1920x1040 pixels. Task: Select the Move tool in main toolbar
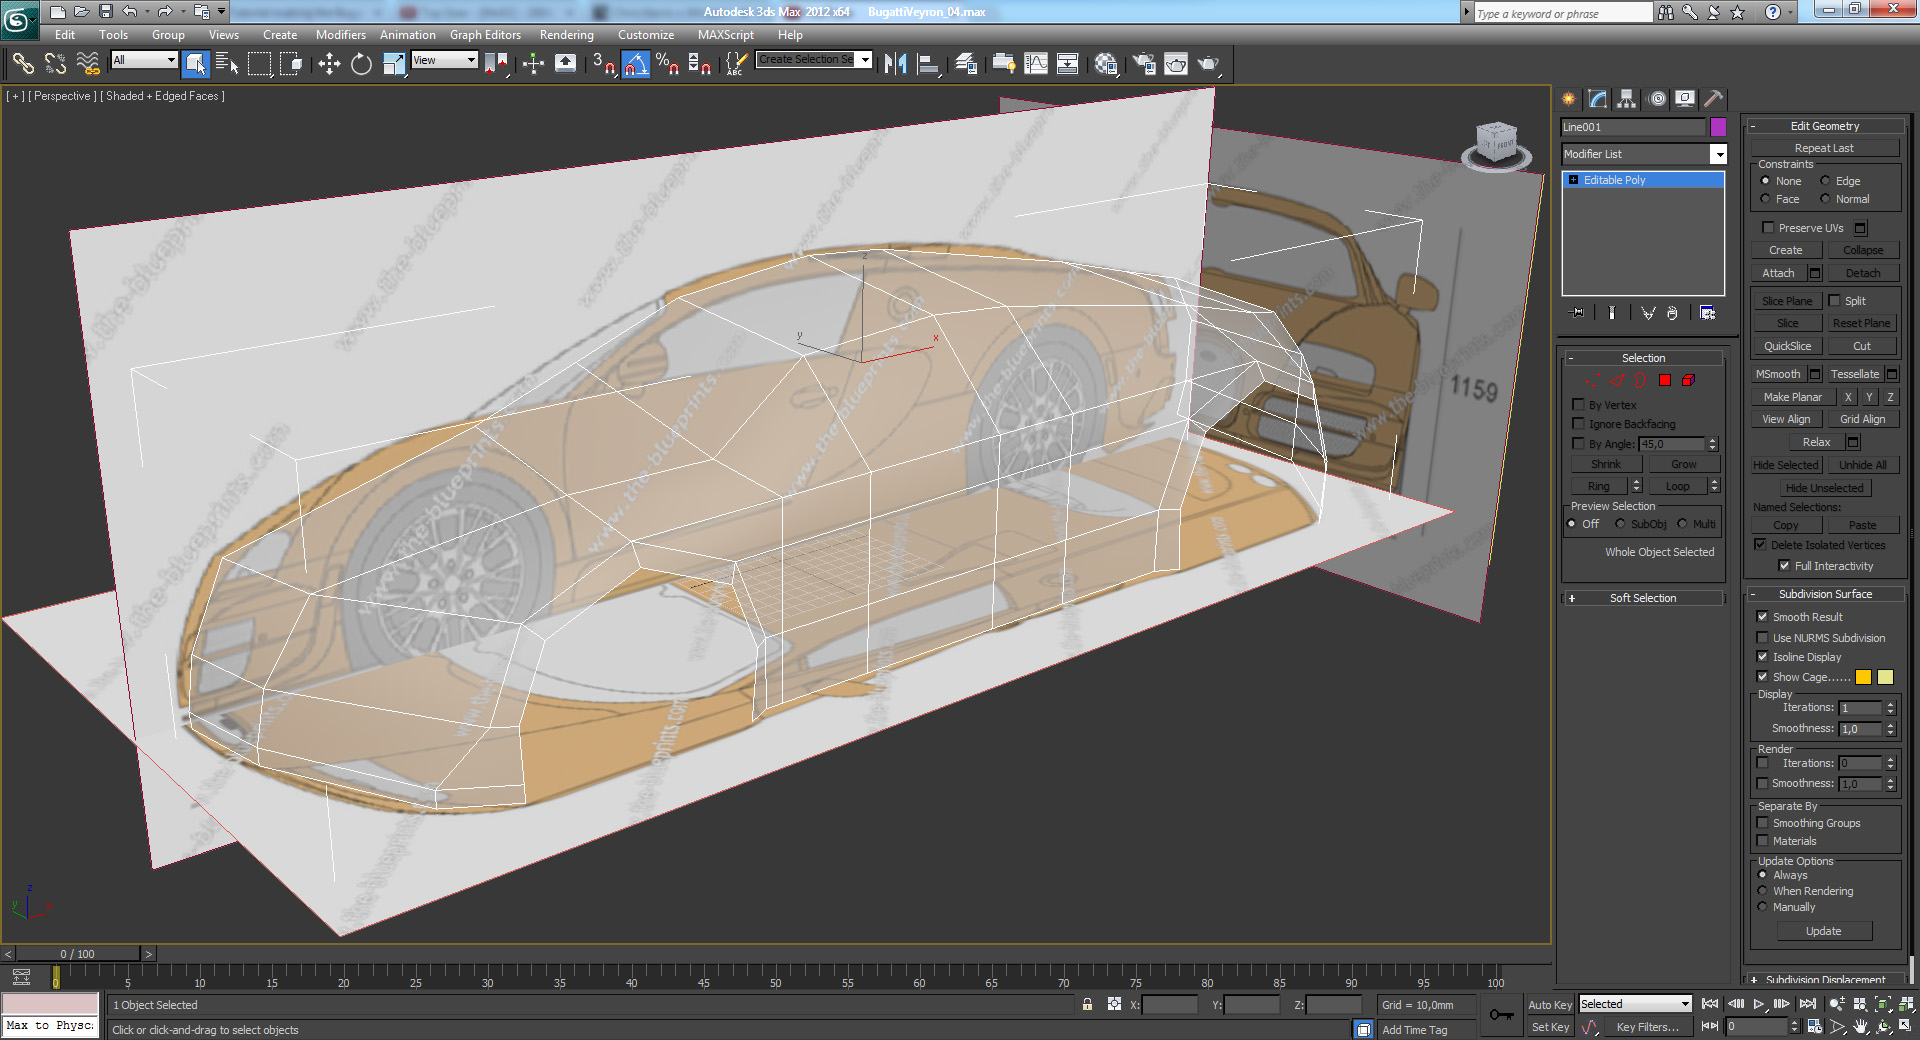click(329, 64)
